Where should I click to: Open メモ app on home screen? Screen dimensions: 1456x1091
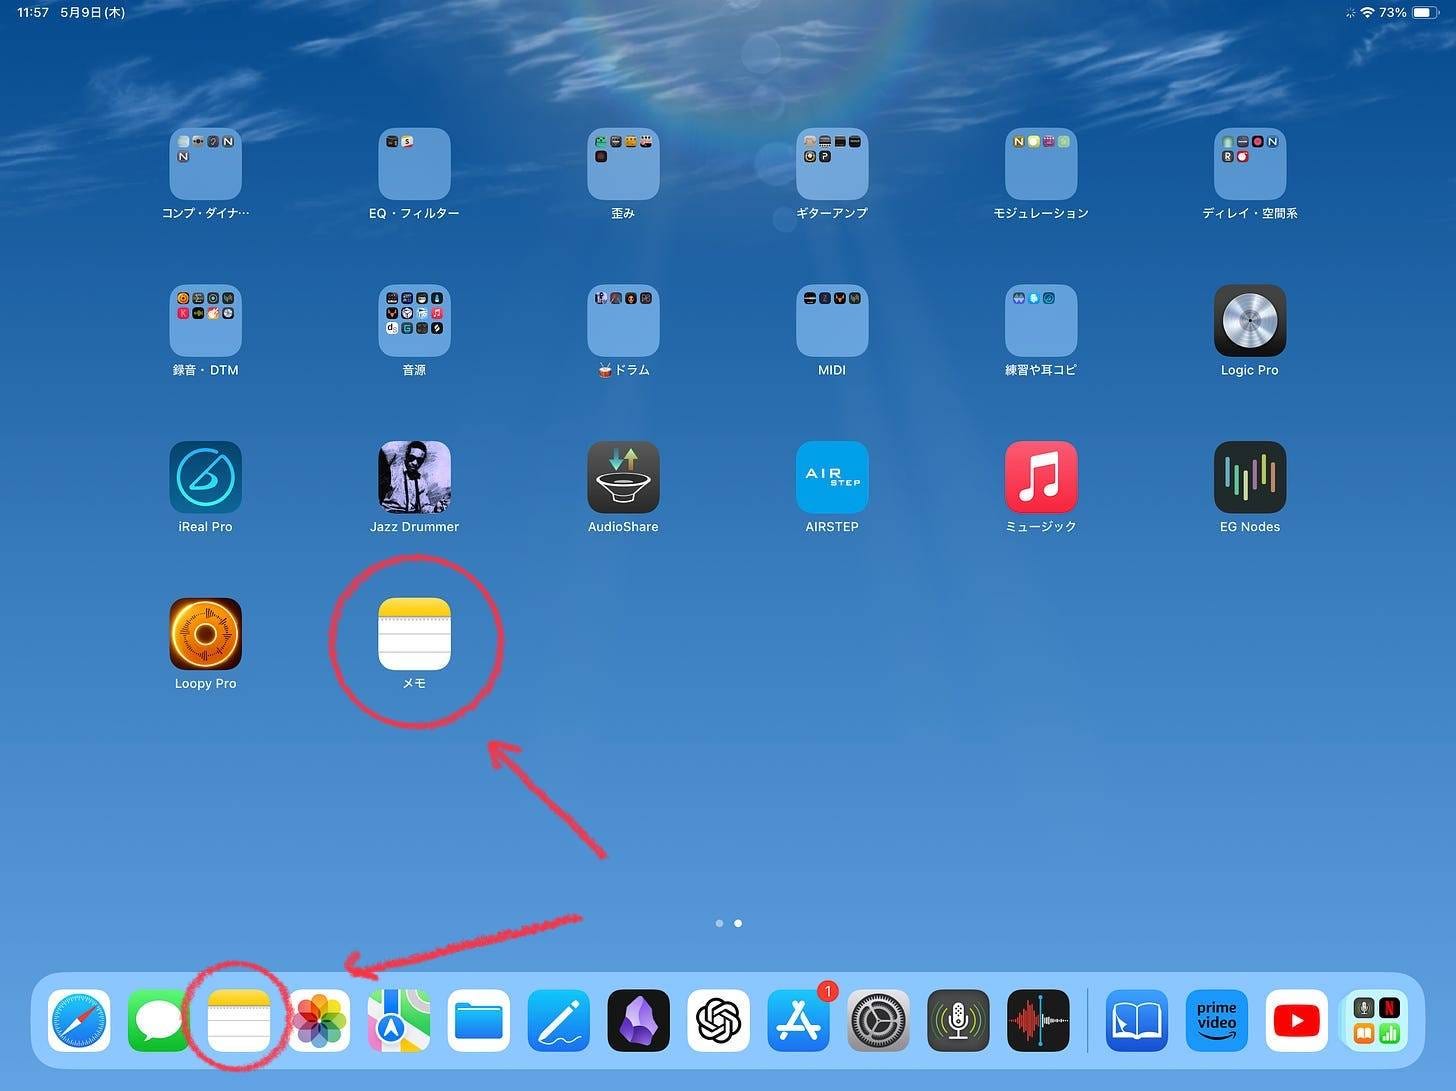click(414, 634)
